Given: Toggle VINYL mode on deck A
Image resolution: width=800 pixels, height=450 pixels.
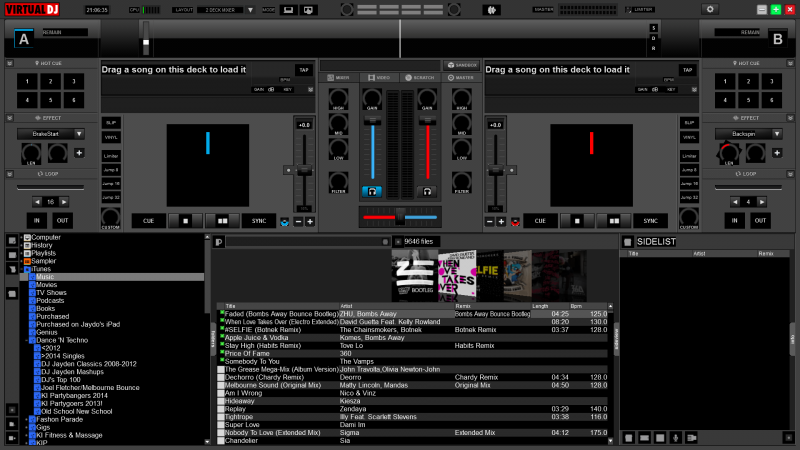Looking at the screenshot, I should (111, 137).
